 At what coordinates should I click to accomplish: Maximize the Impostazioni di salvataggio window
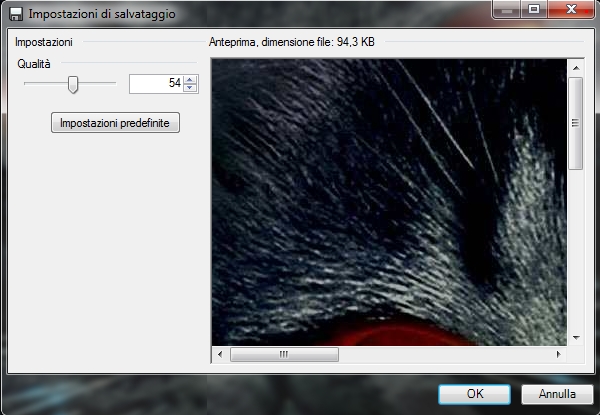pyautogui.click(x=533, y=9)
